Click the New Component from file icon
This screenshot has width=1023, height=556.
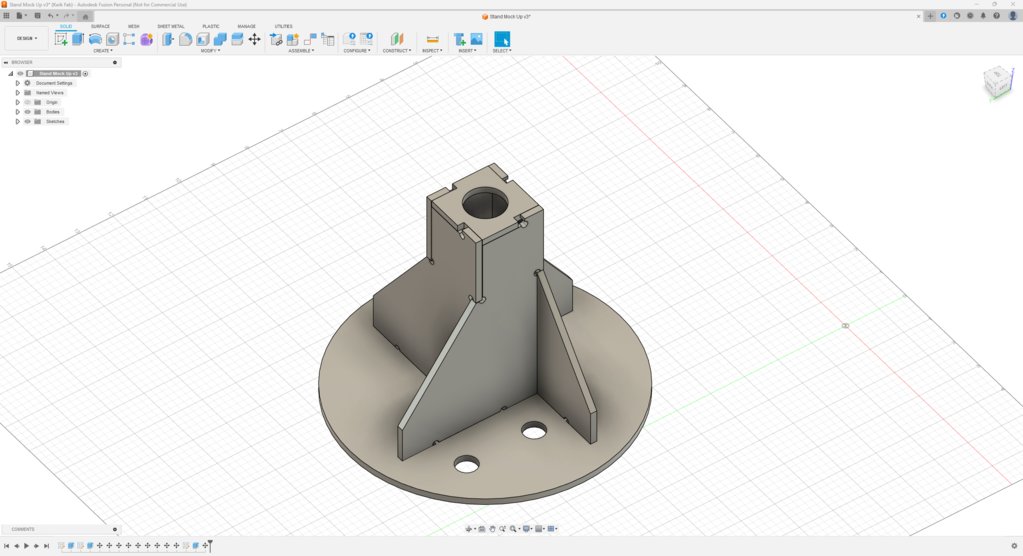tap(276, 39)
